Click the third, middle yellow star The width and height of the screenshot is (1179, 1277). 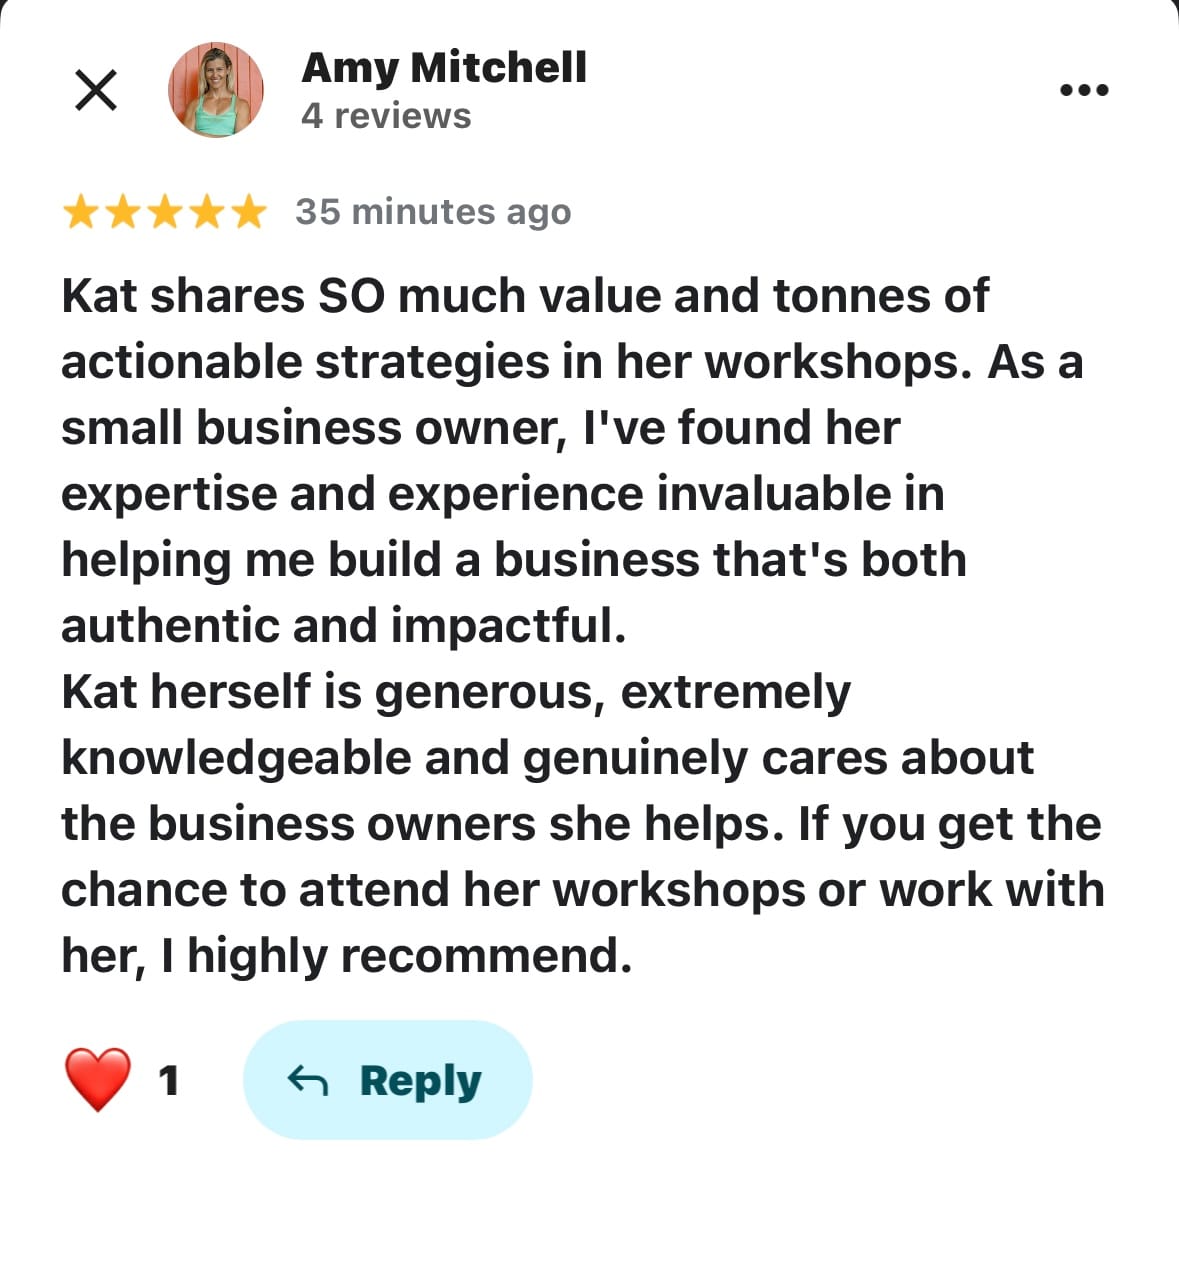point(164,212)
